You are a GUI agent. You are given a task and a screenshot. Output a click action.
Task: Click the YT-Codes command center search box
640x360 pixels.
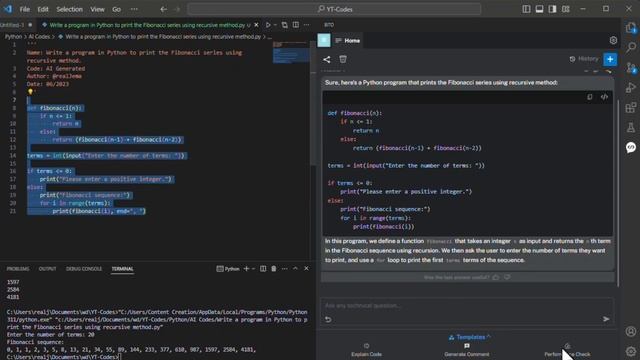tap(334, 9)
